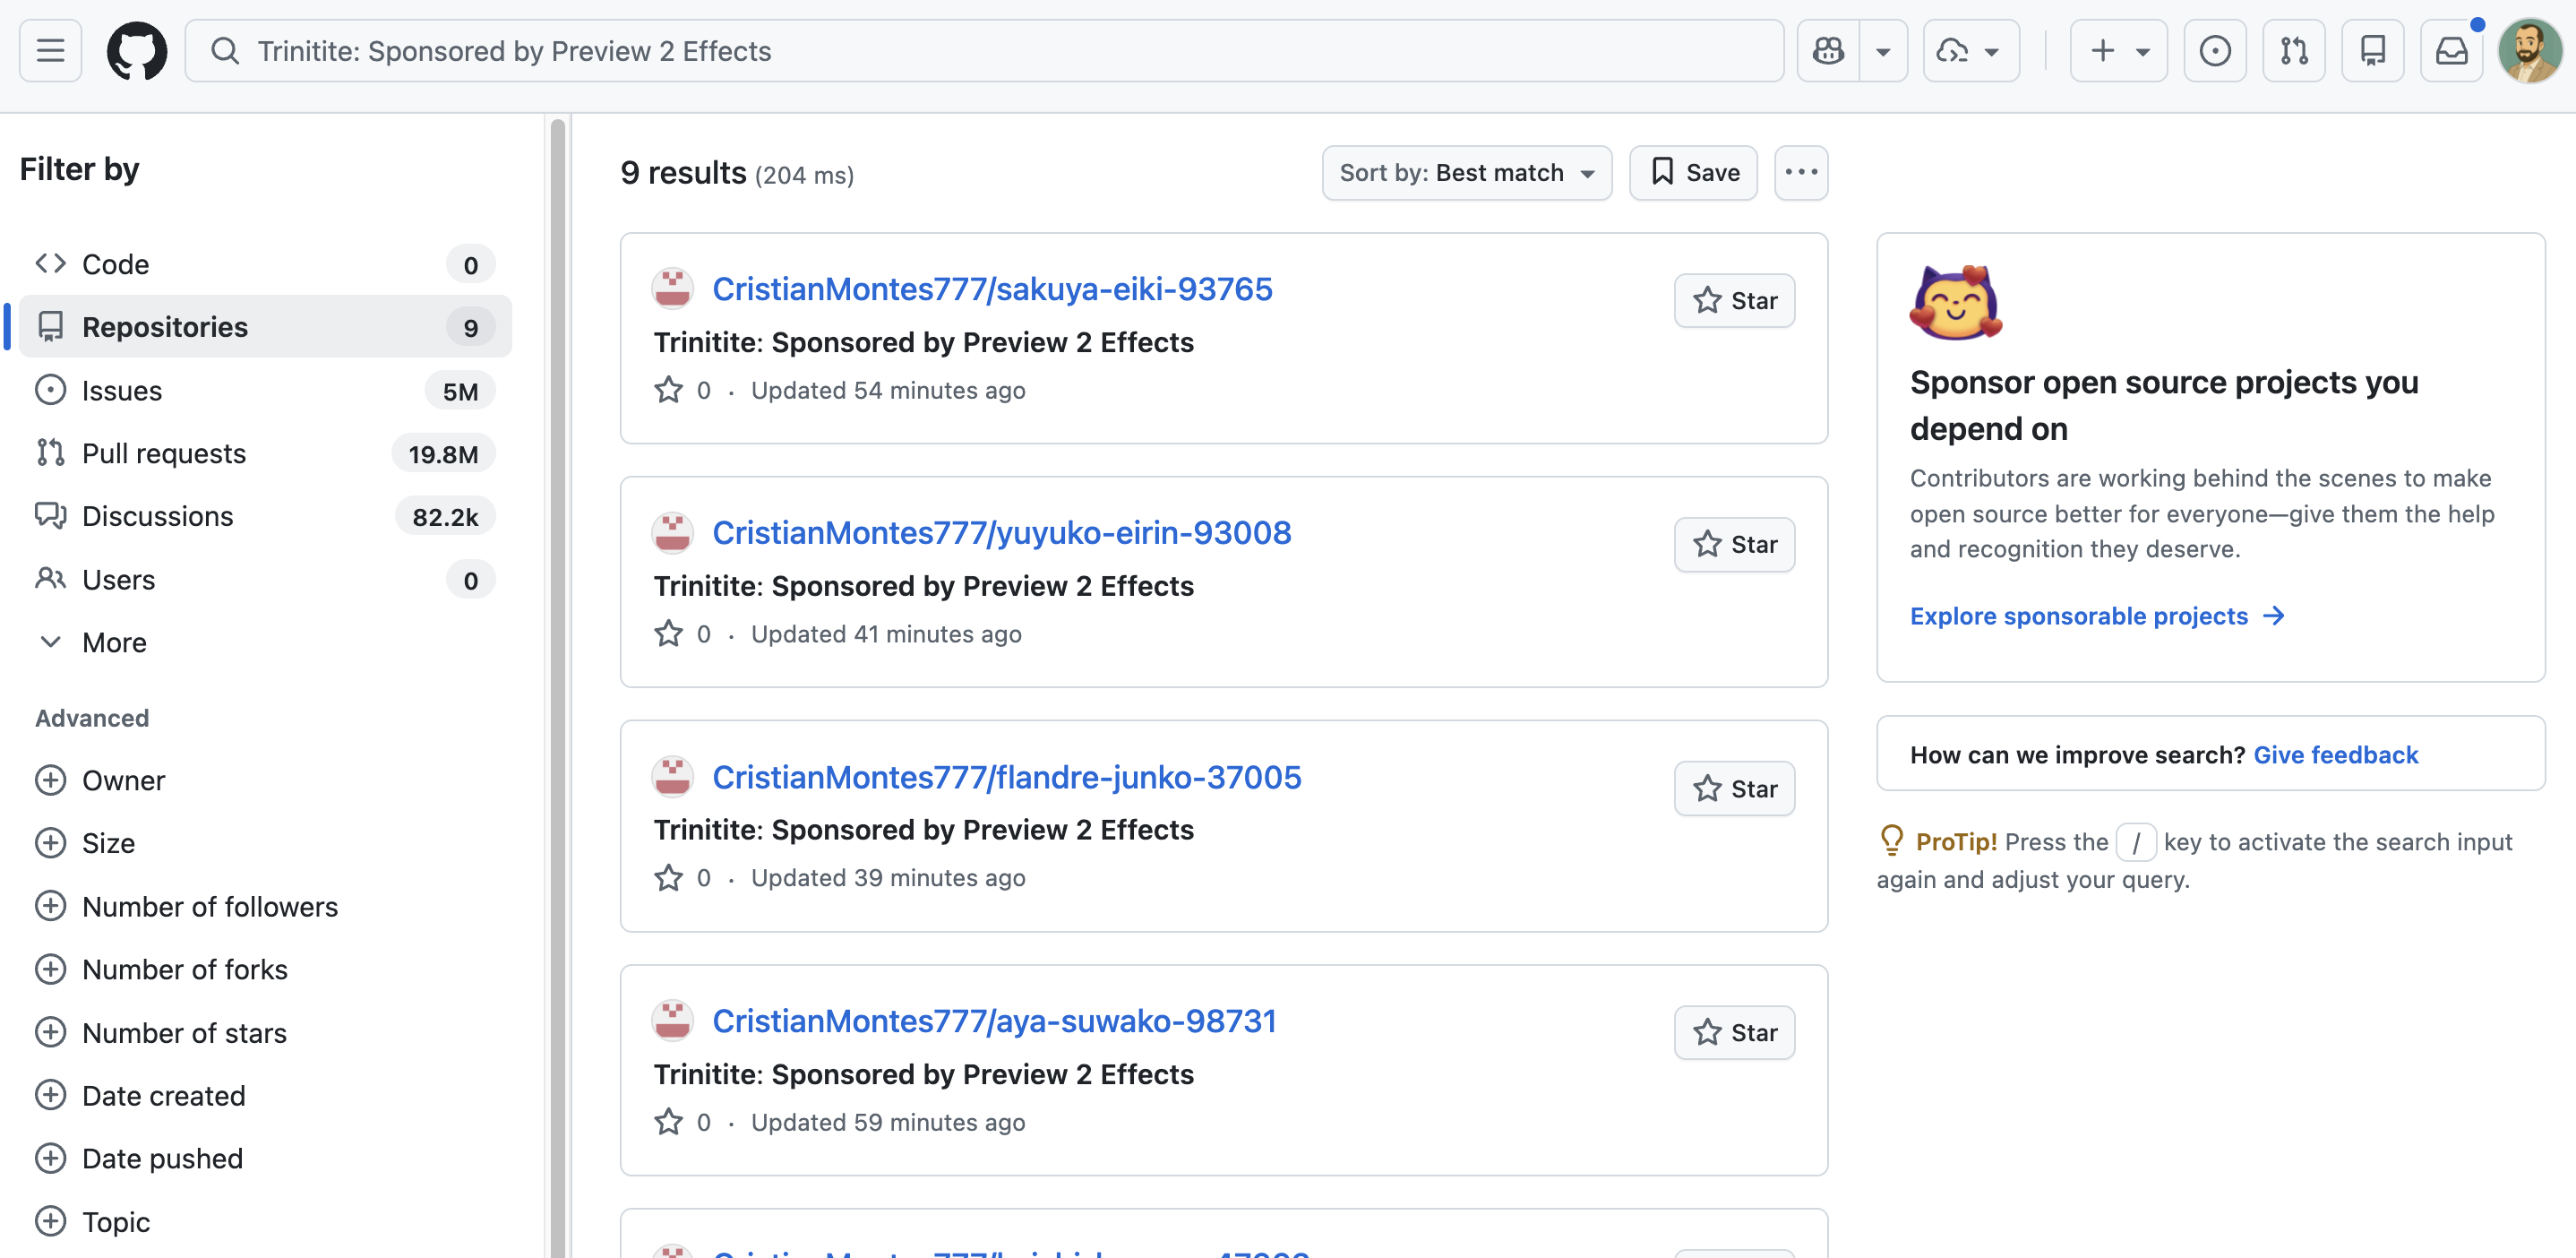Click the filter sidebar scrollbar
This screenshot has width=2576, height=1258.
coord(558,686)
